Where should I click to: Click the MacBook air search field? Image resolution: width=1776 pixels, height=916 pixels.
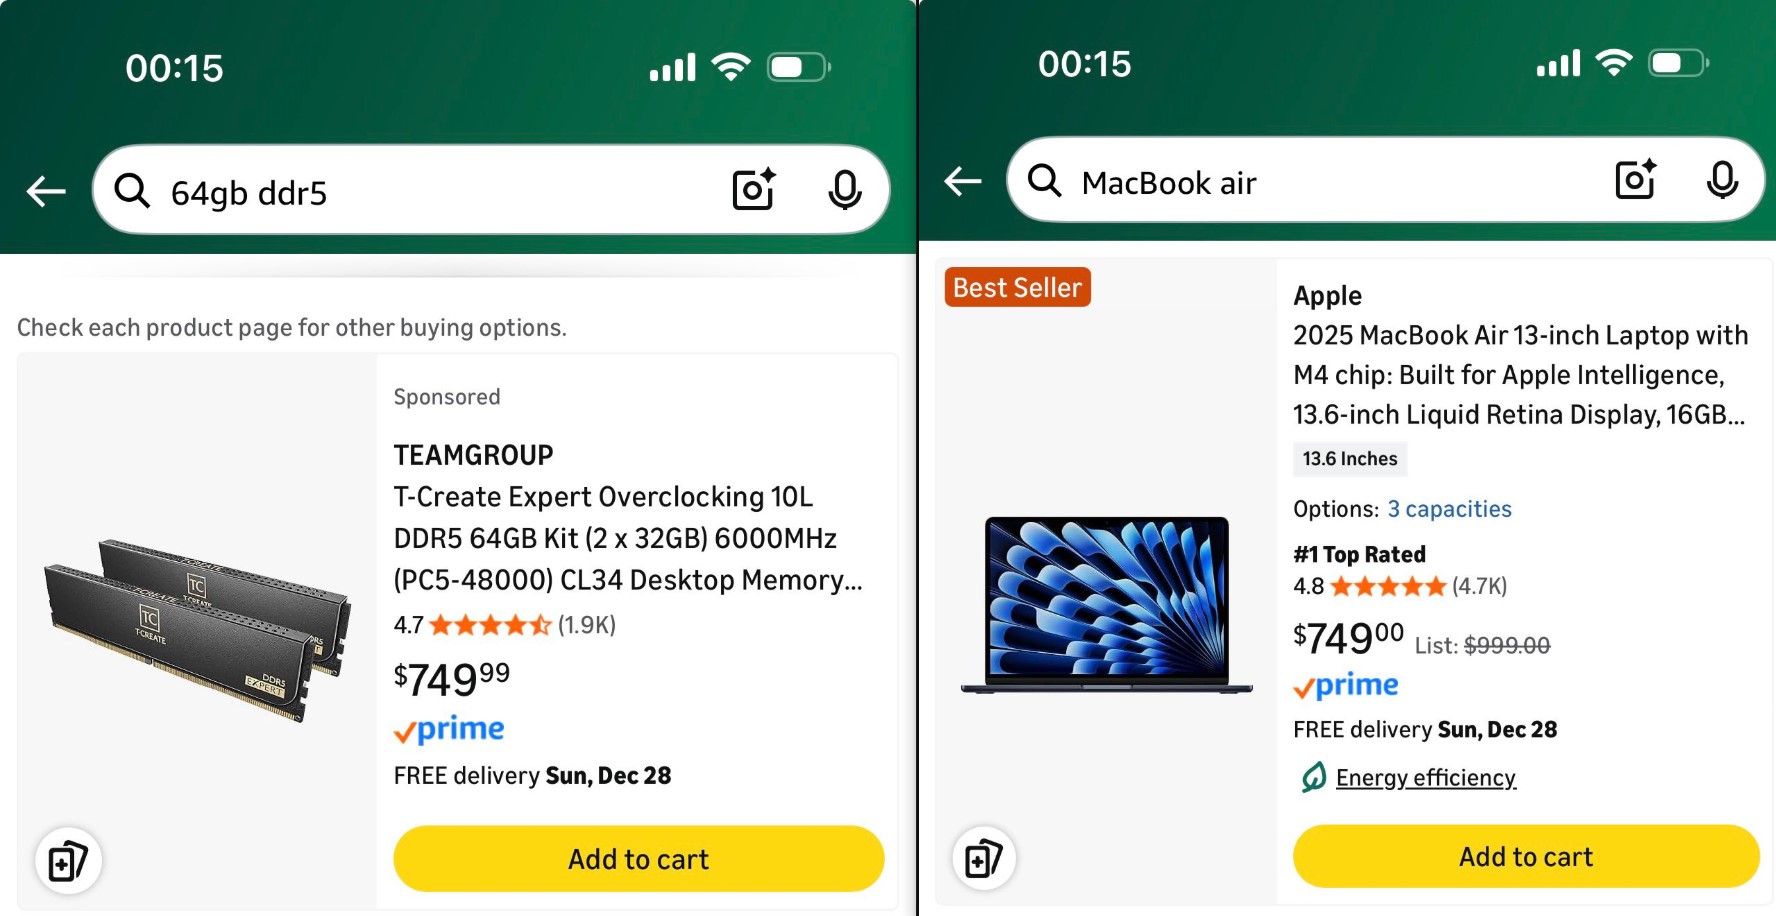[x=1330, y=183]
